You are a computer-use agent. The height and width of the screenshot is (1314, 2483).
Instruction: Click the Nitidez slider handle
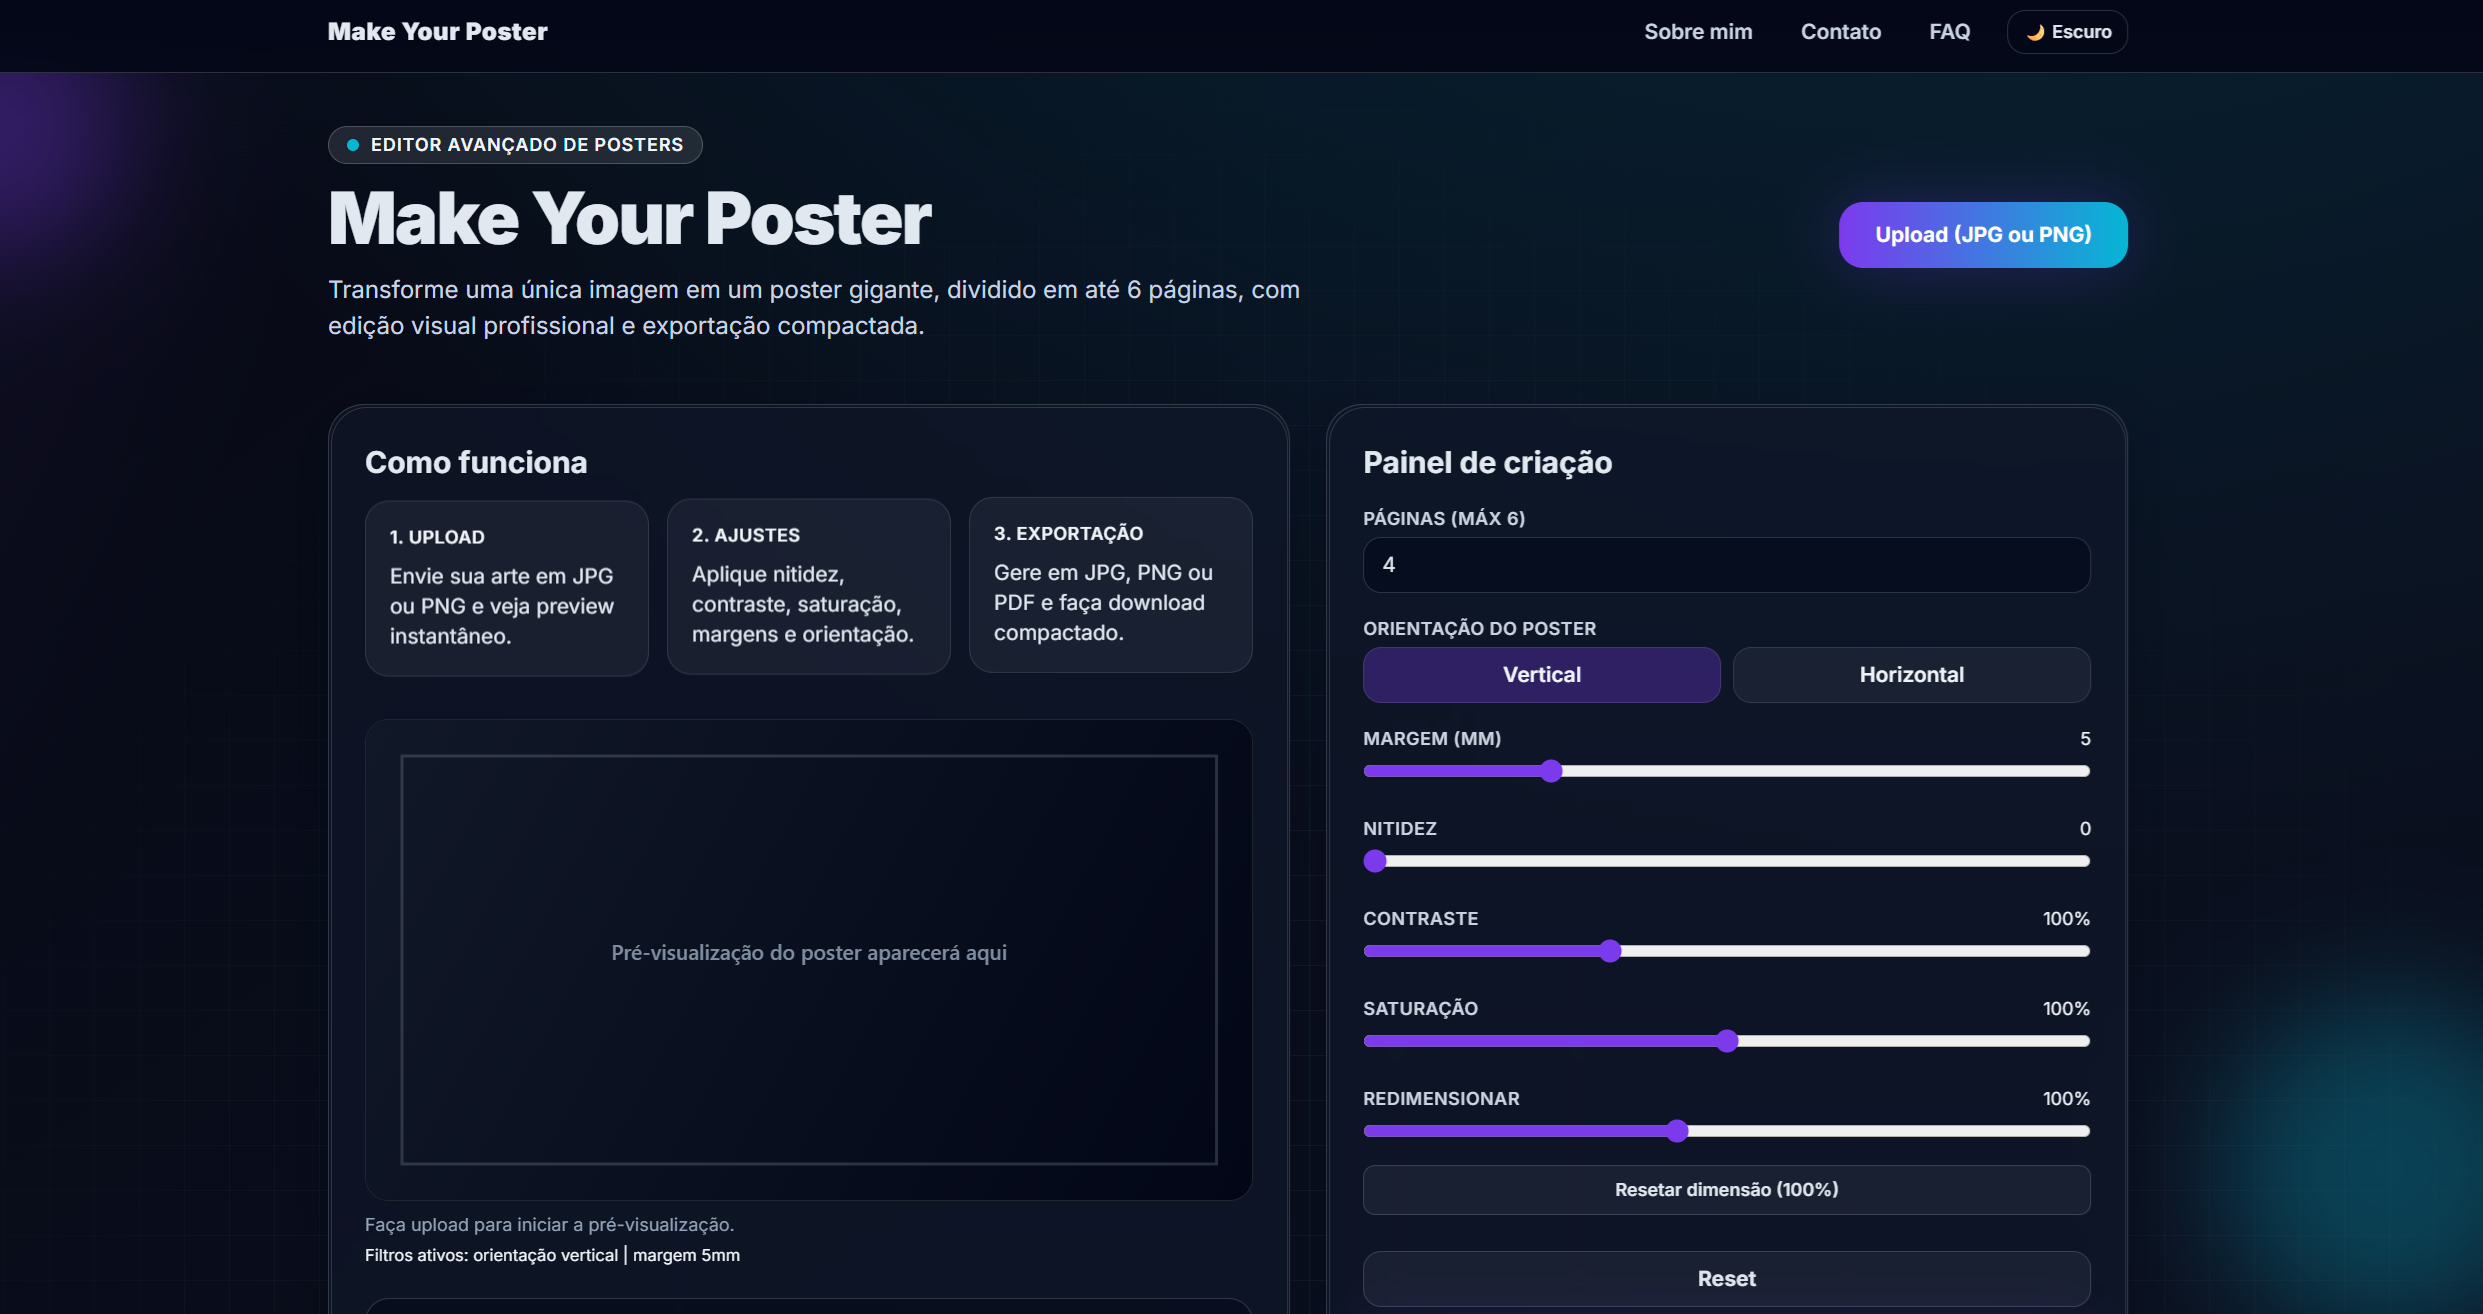coord(1375,861)
